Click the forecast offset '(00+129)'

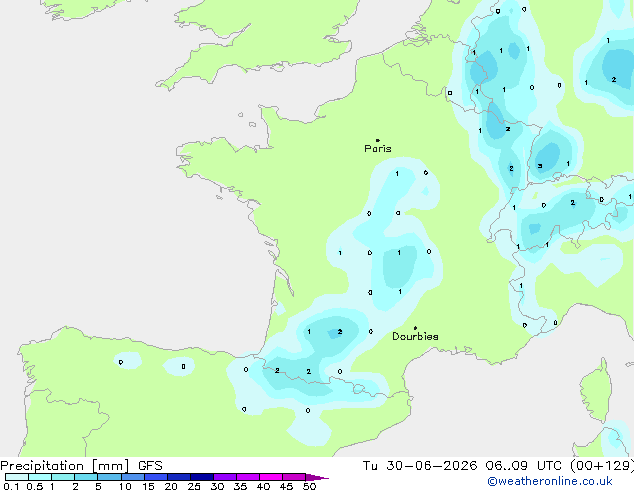602,466
